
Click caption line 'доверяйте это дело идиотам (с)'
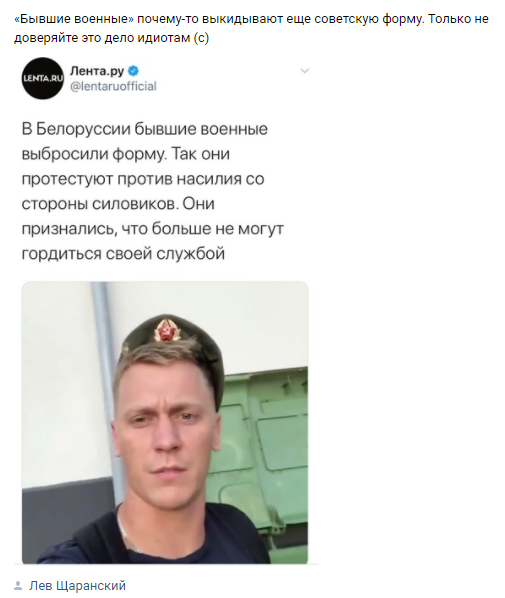click(x=111, y=38)
